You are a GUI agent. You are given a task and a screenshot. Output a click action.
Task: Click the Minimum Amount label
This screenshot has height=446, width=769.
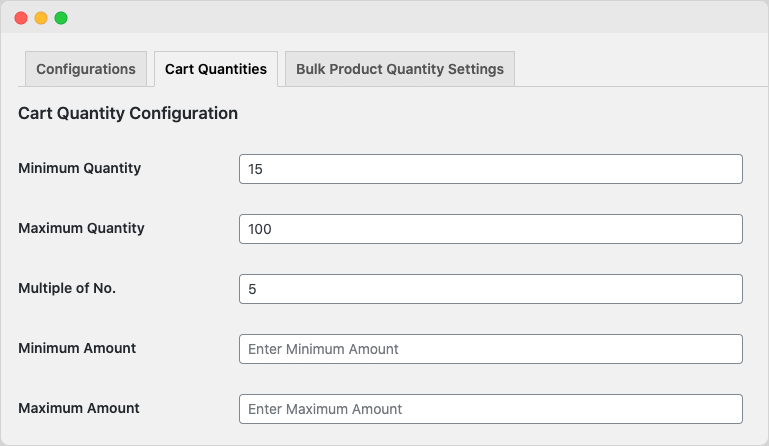(77, 348)
